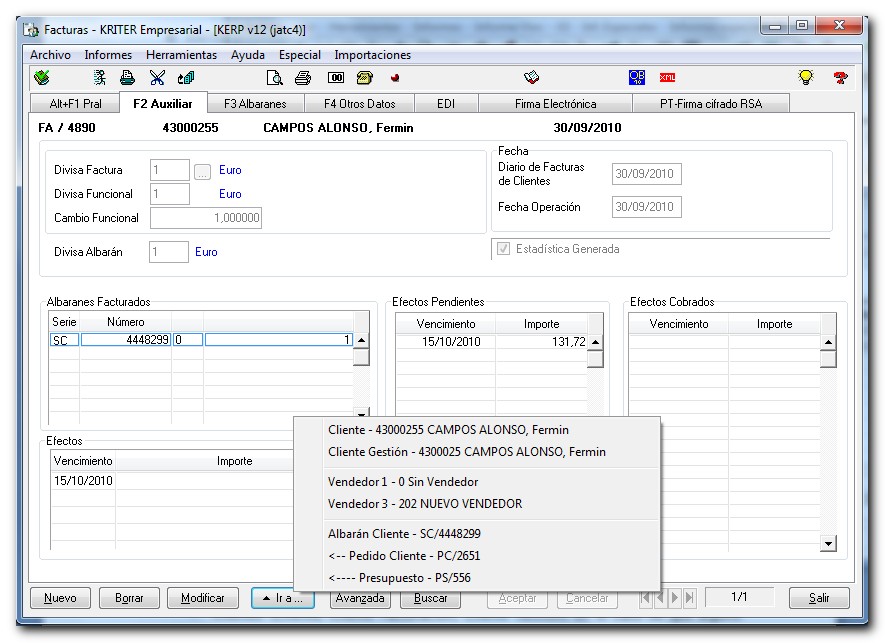Click the red question mark help icon
The height and width of the screenshot is (643, 885).
point(841,77)
